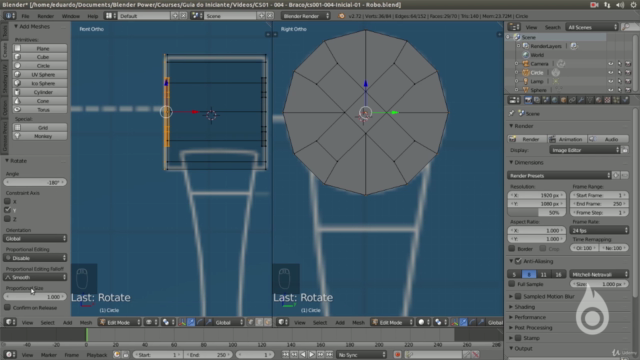Add a UV Sphere mesh
Image resolution: width=640 pixels, height=360 pixels.
(40, 74)
